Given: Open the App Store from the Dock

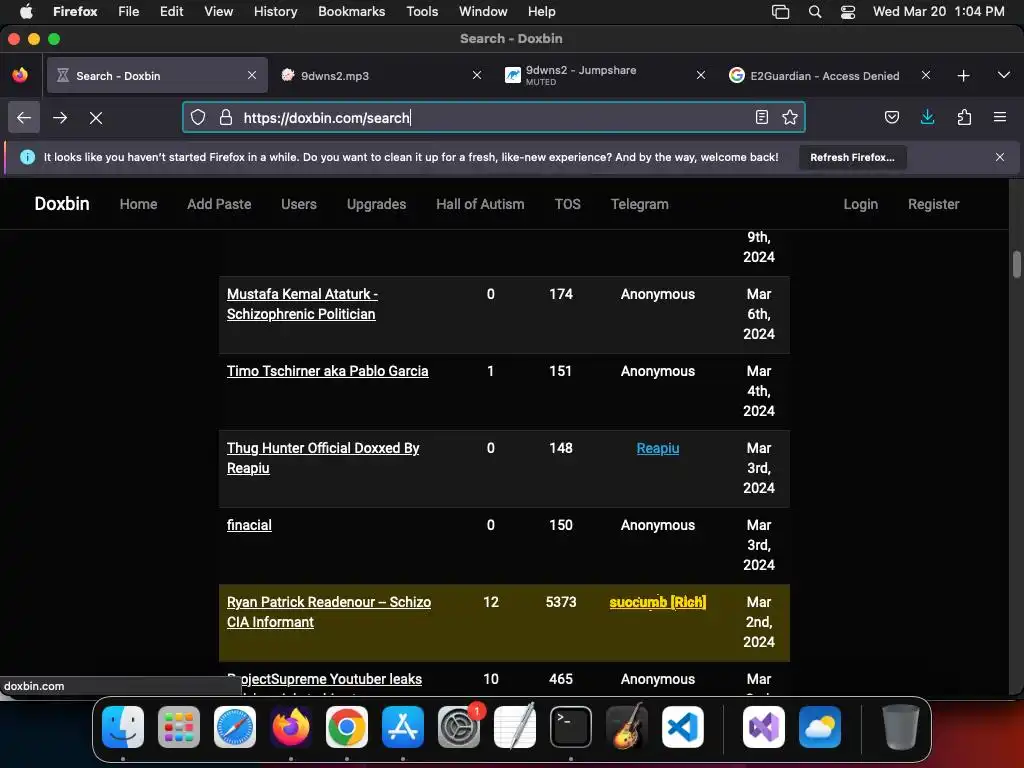Looking at the screenshot, I should click(x=403, y=727).
